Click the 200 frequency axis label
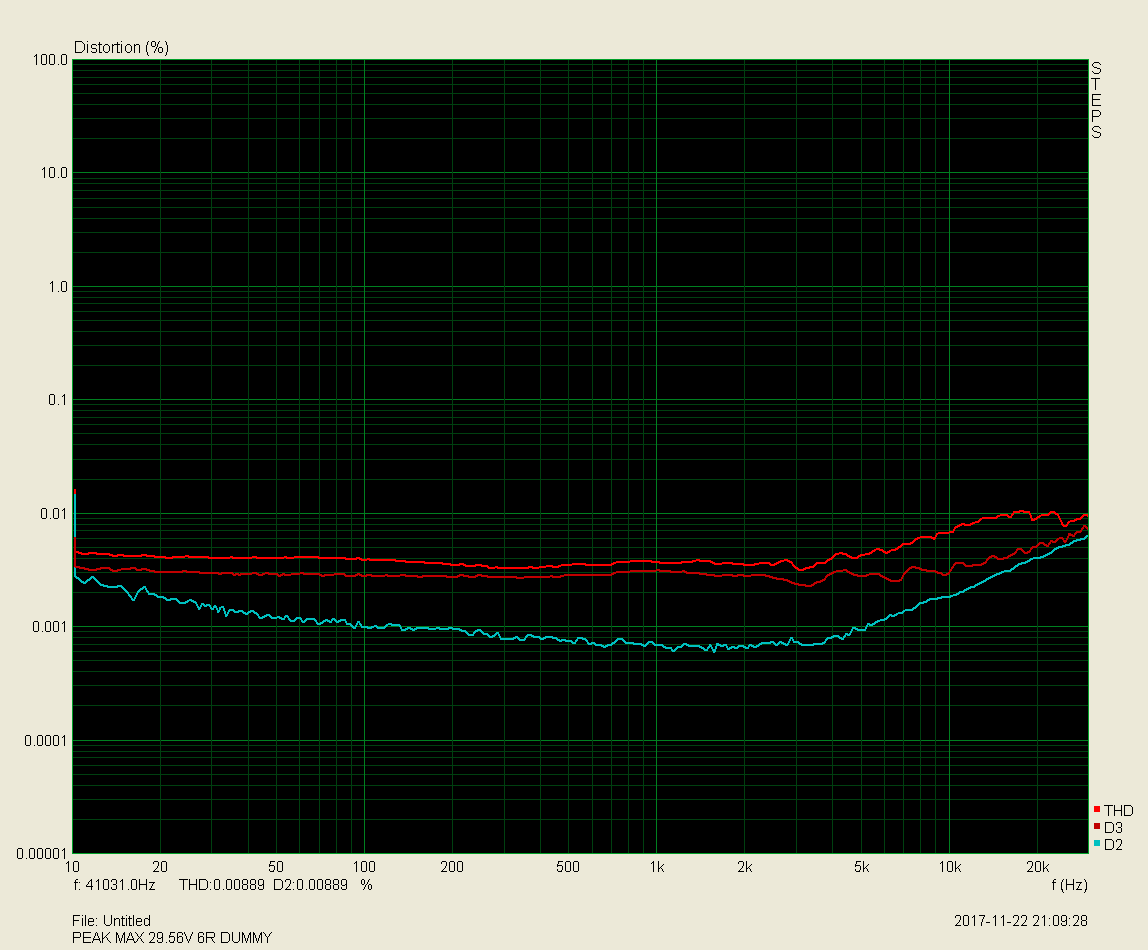 pos(452,867)
